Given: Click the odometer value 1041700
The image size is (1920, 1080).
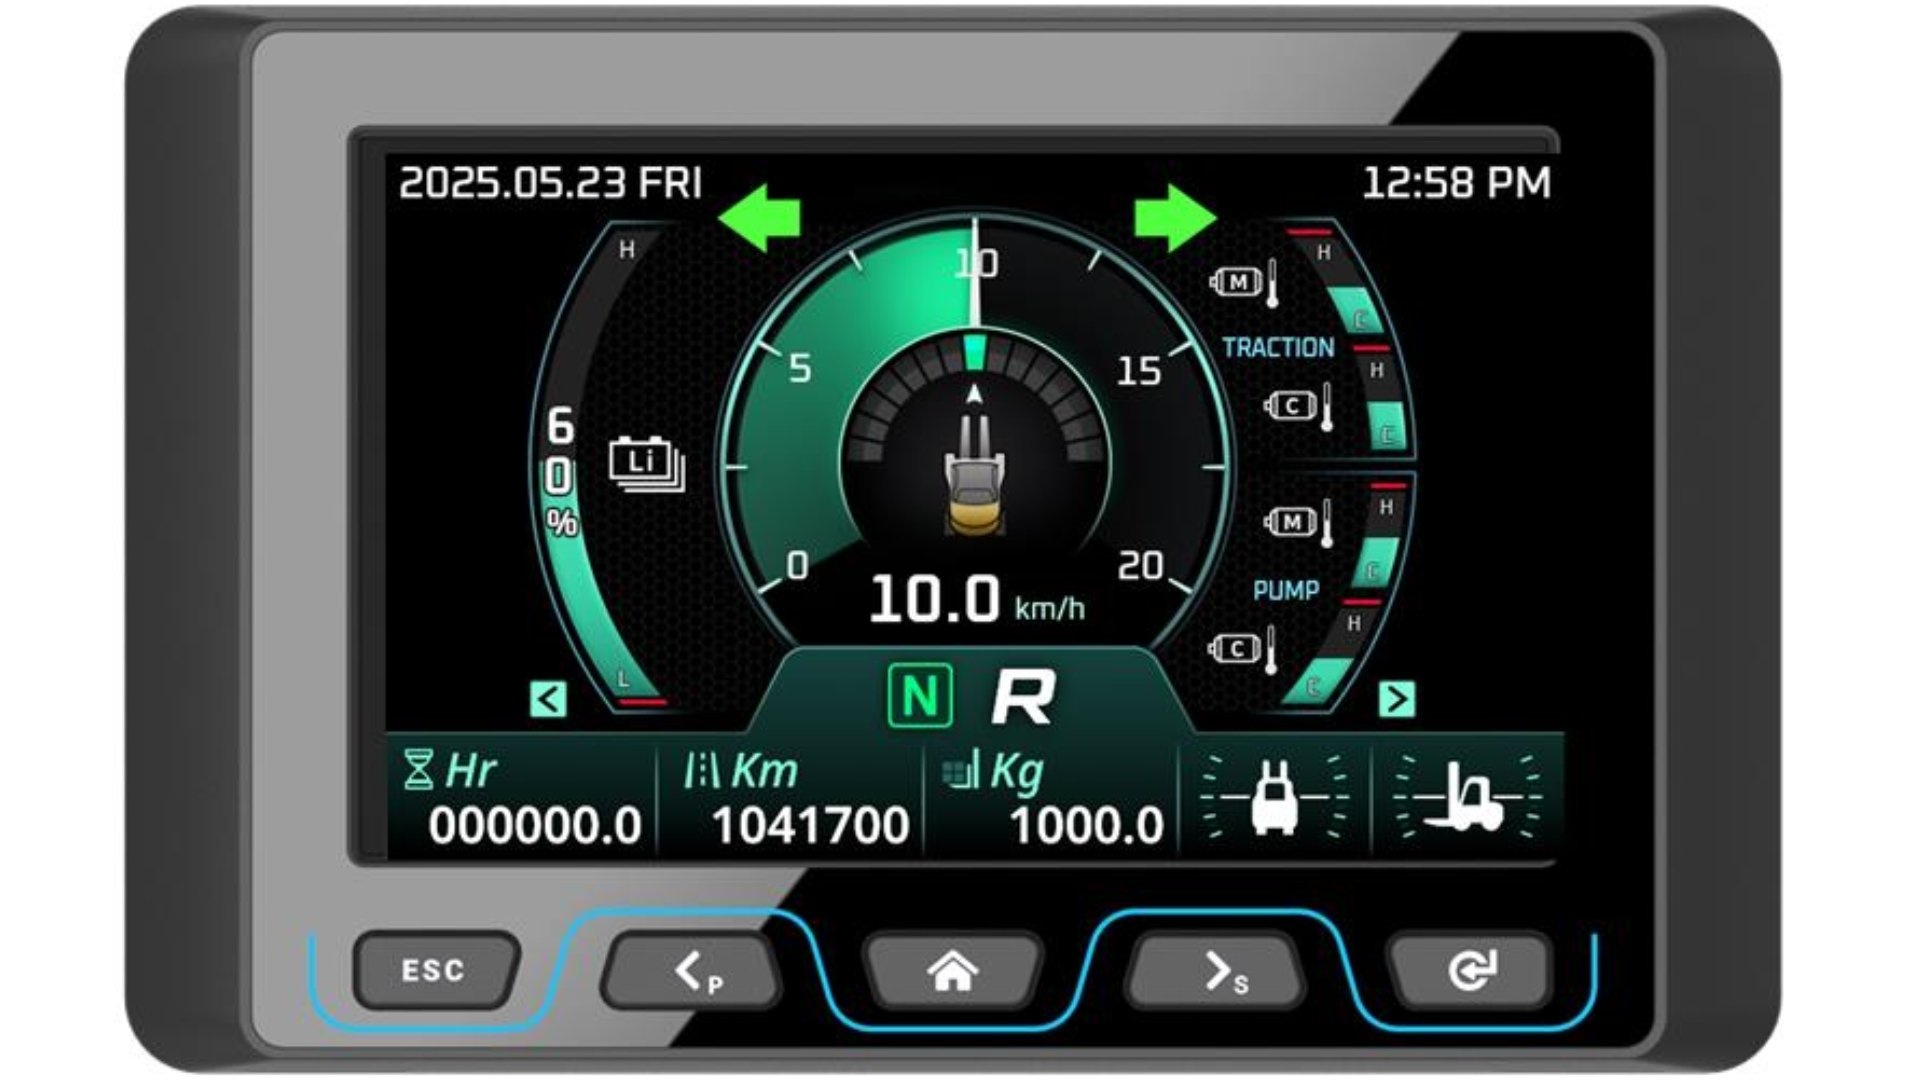Looking at the screenshot, I should tap(810, 826).
